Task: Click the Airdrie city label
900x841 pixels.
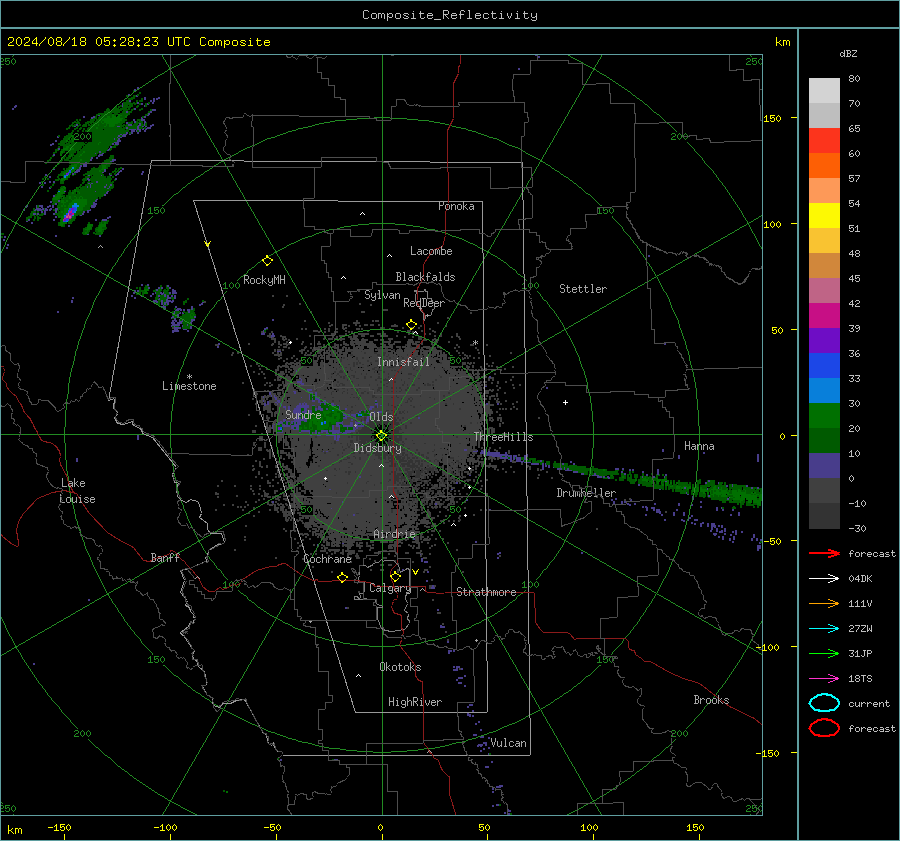Action: click(x=394, y=534)
